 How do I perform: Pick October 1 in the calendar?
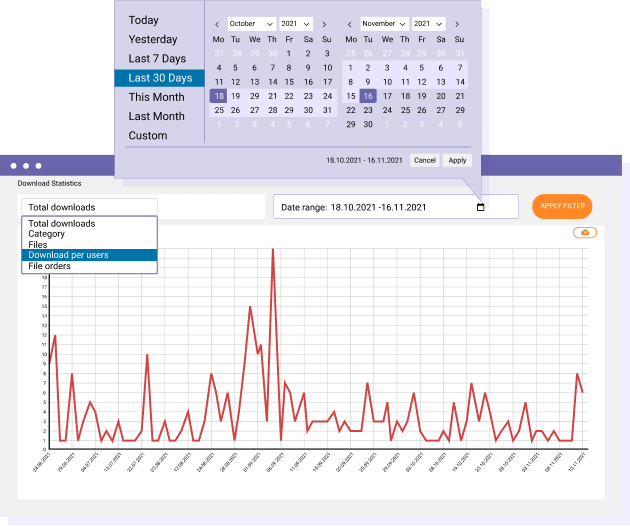pos(288,53)
